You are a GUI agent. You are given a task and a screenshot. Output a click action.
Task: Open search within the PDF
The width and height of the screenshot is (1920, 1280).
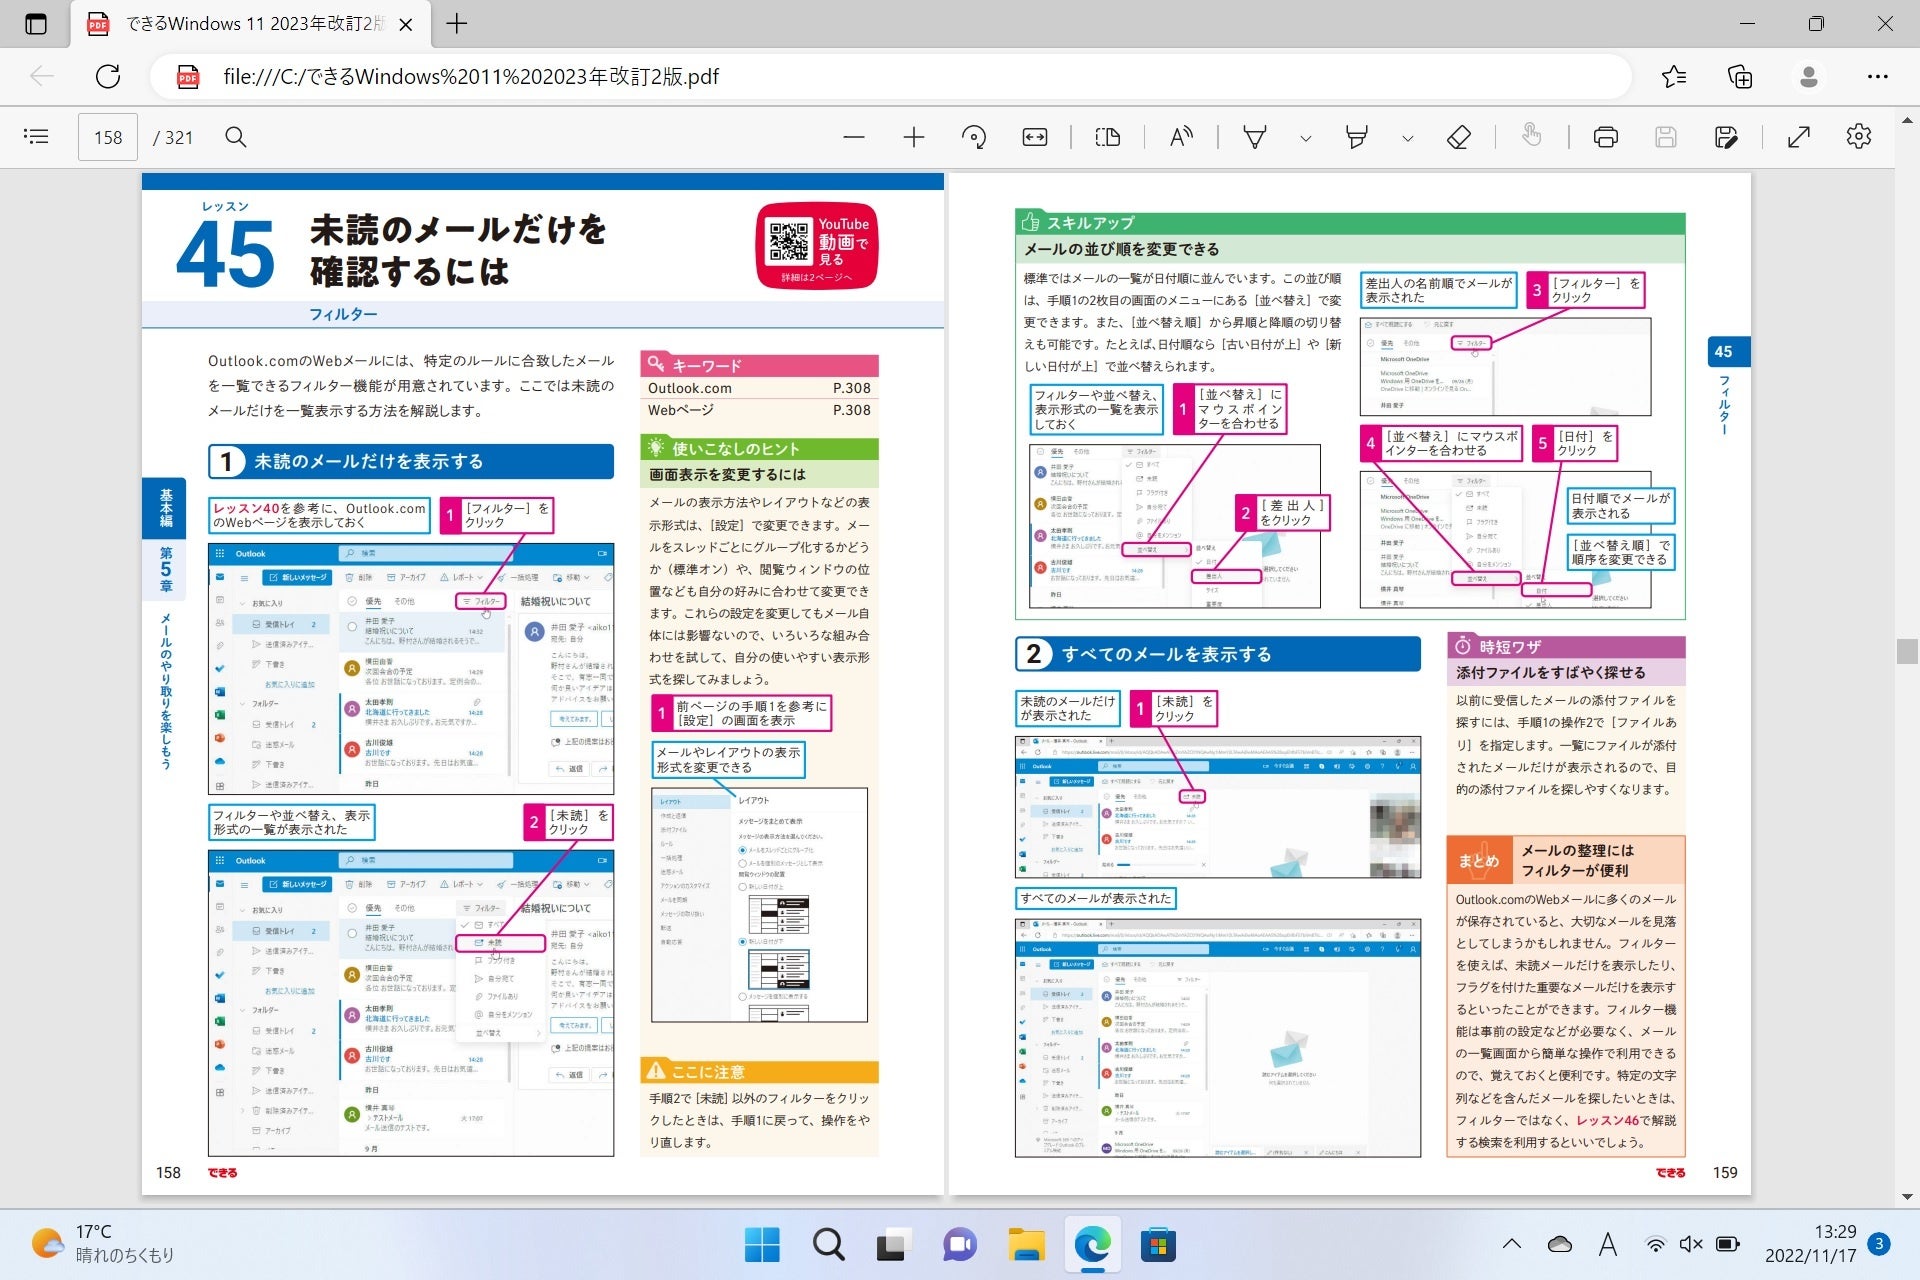[x=236, y=137]
